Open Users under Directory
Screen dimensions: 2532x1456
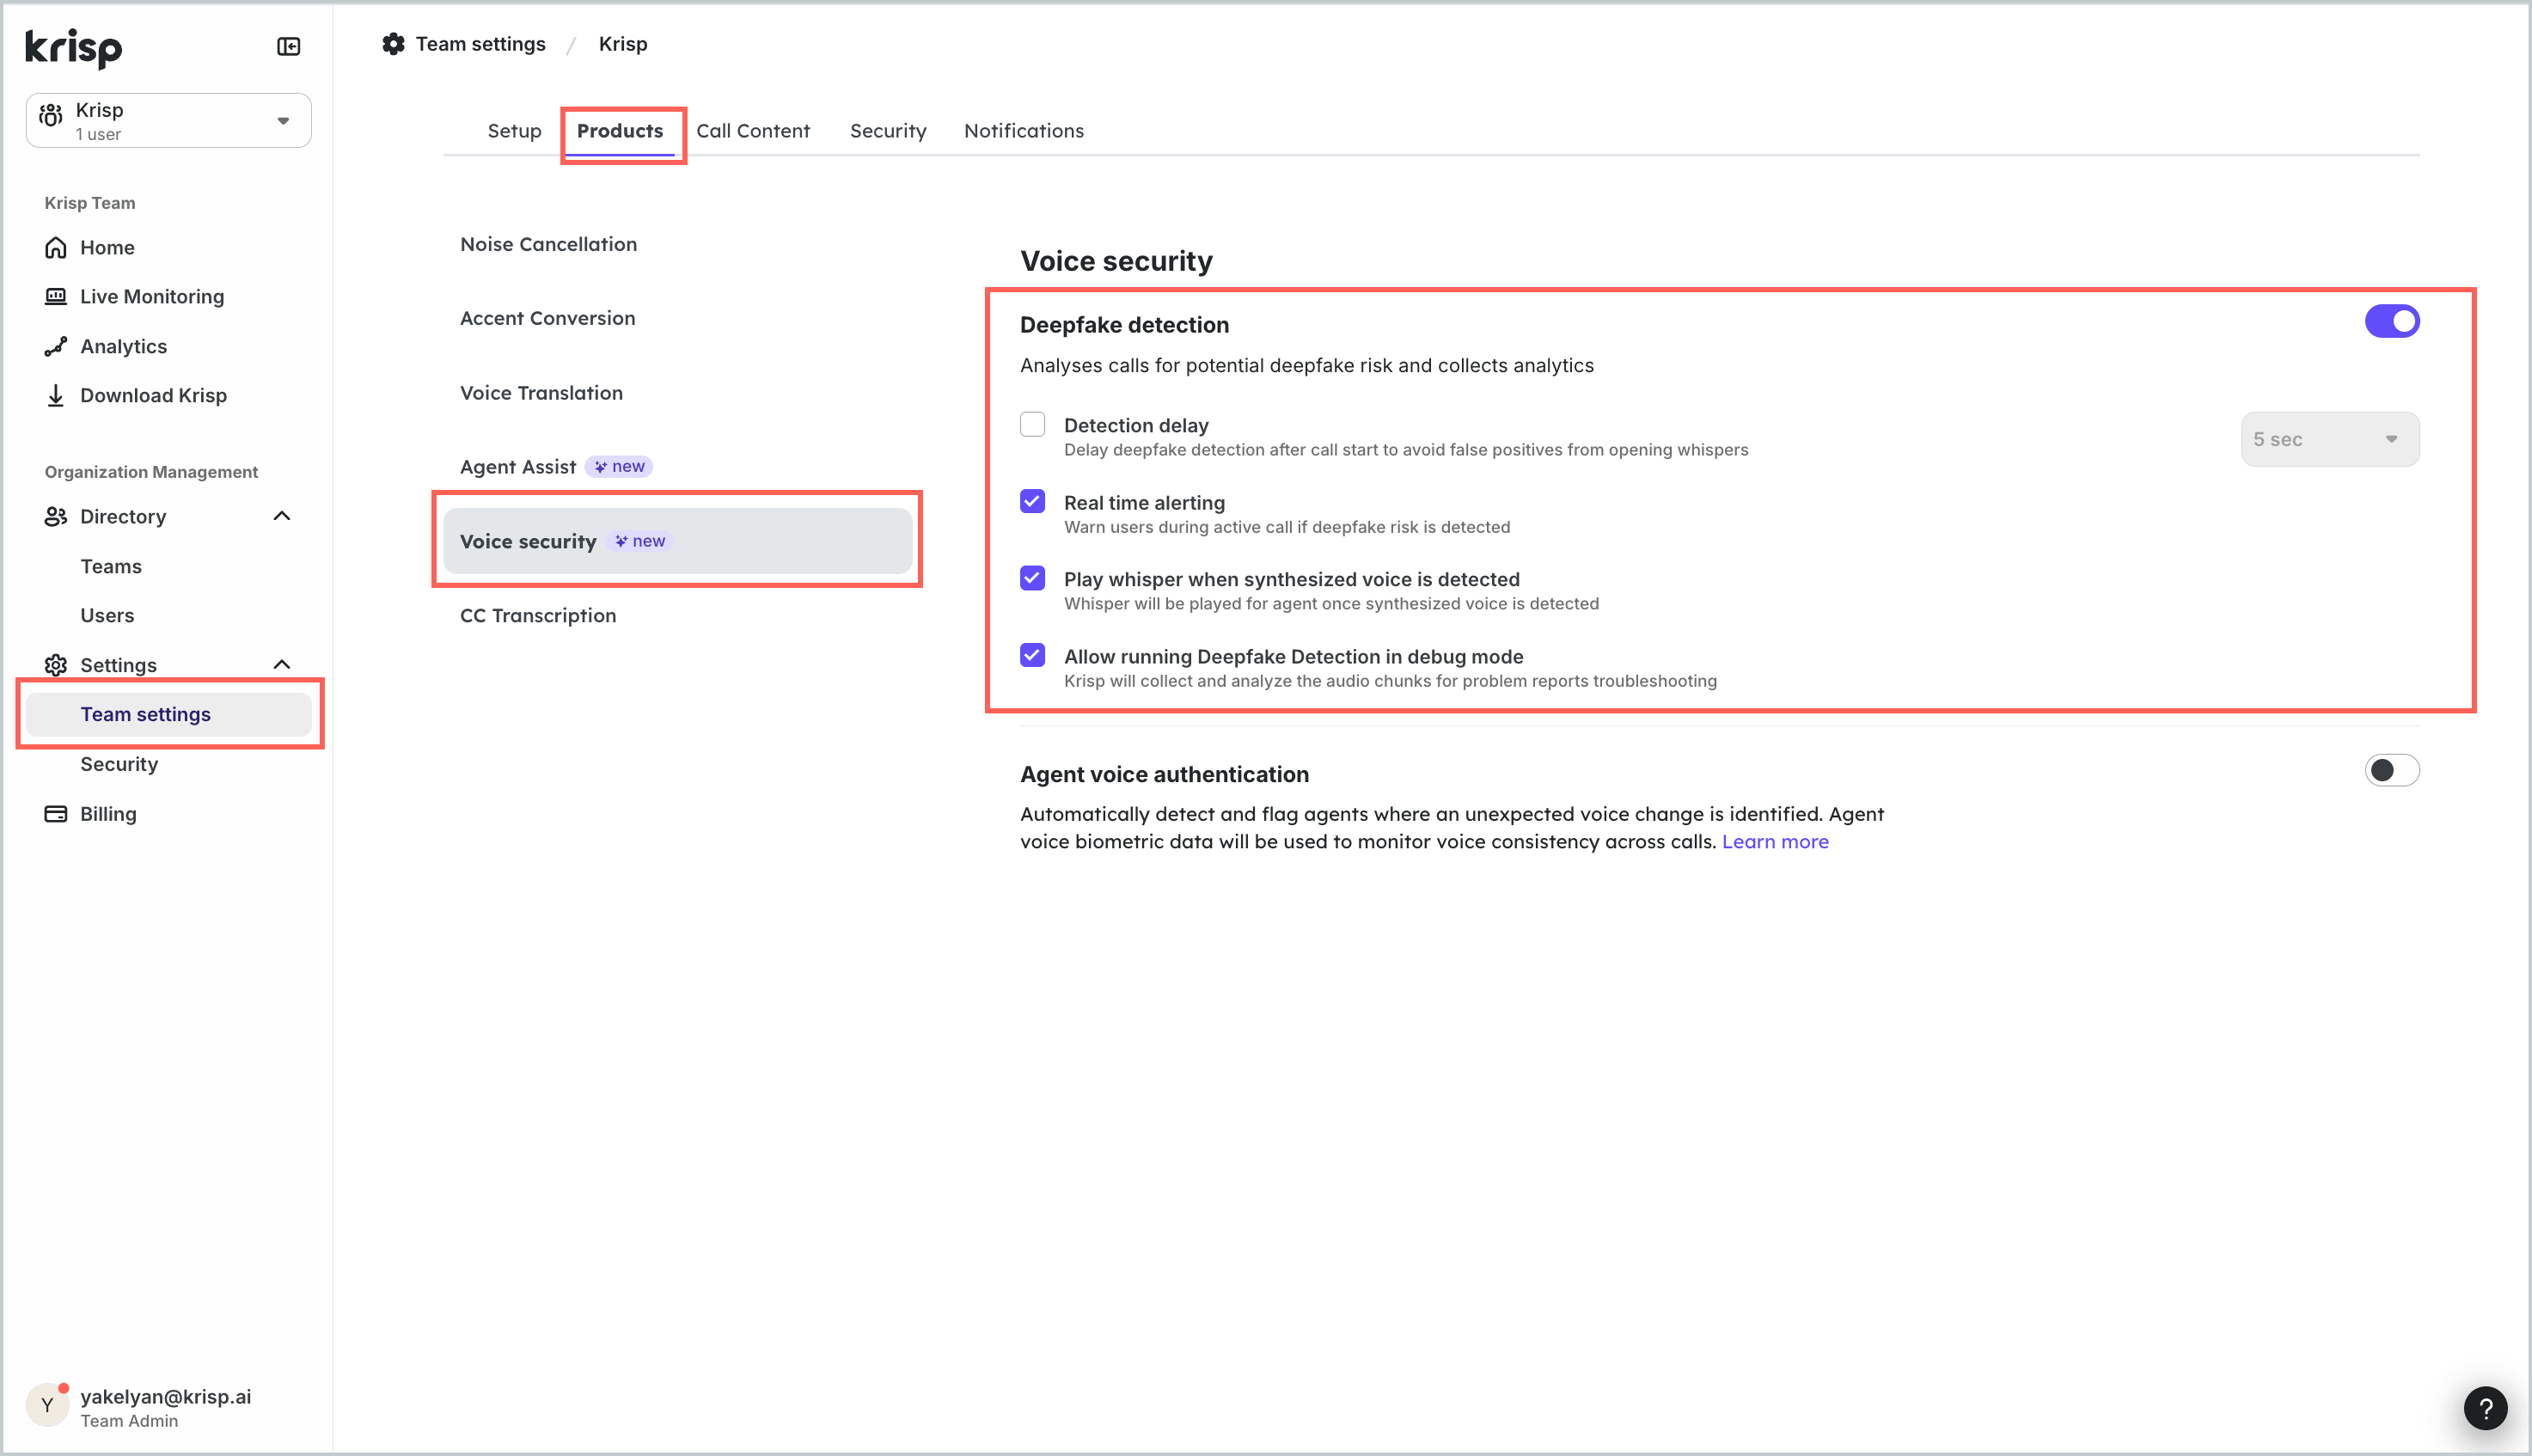107,615
